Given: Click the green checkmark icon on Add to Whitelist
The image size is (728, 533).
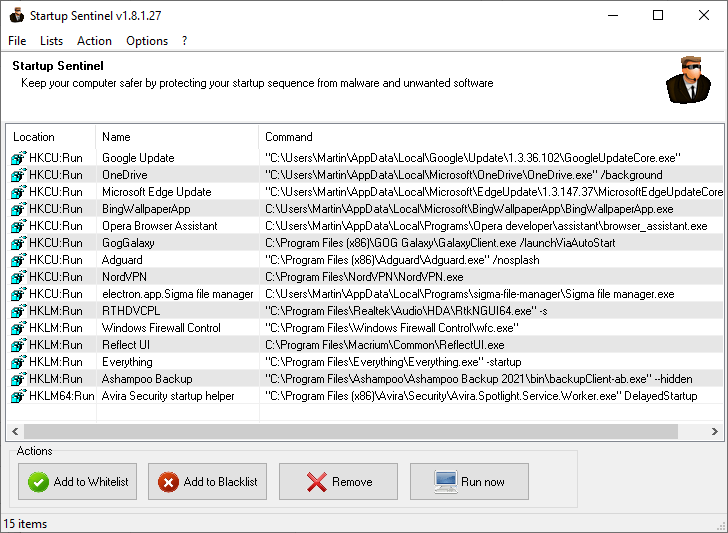Looking at the screenshot, I should coord(39,482).
